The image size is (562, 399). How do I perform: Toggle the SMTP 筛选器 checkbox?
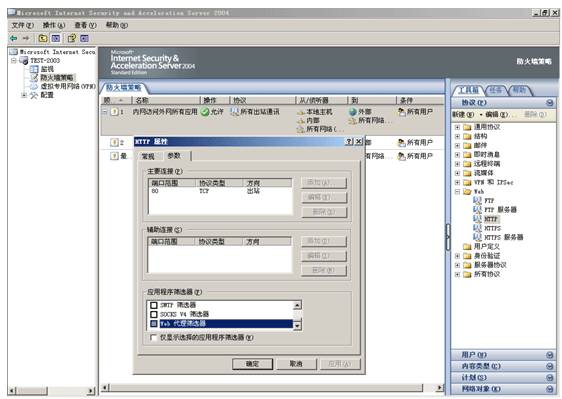154,305
